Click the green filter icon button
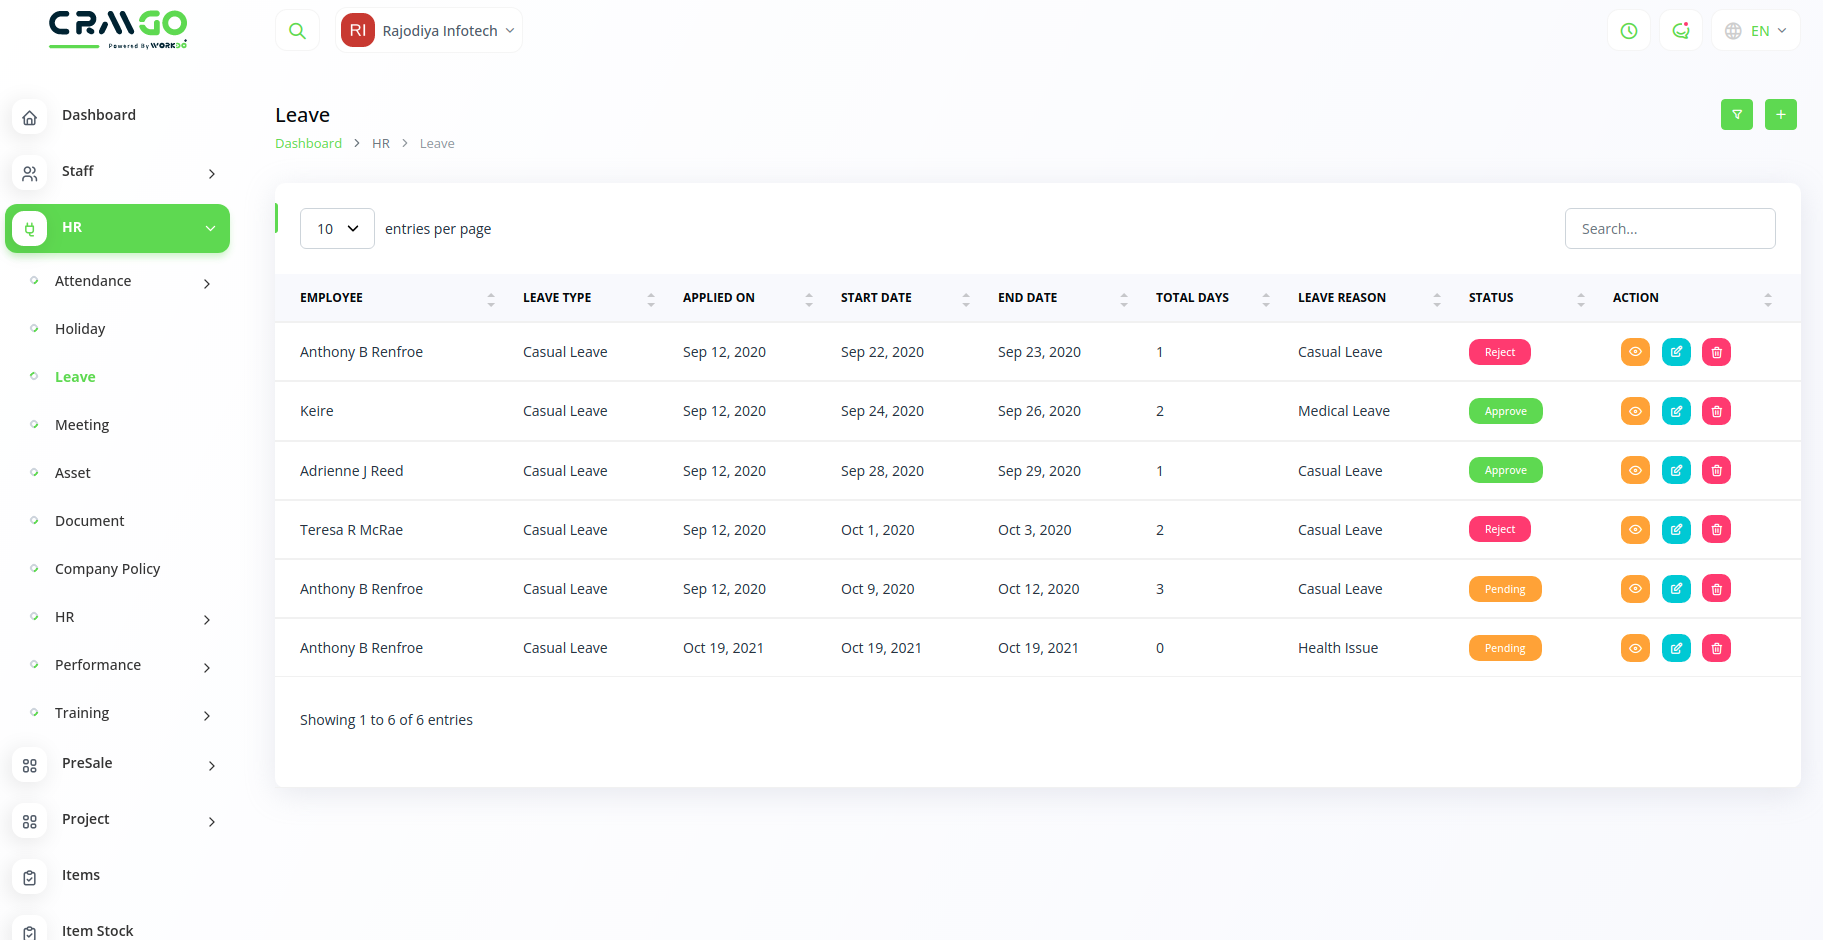Image resolution: width=1823 pixels, height=940 pixels. click(1737, 115)
